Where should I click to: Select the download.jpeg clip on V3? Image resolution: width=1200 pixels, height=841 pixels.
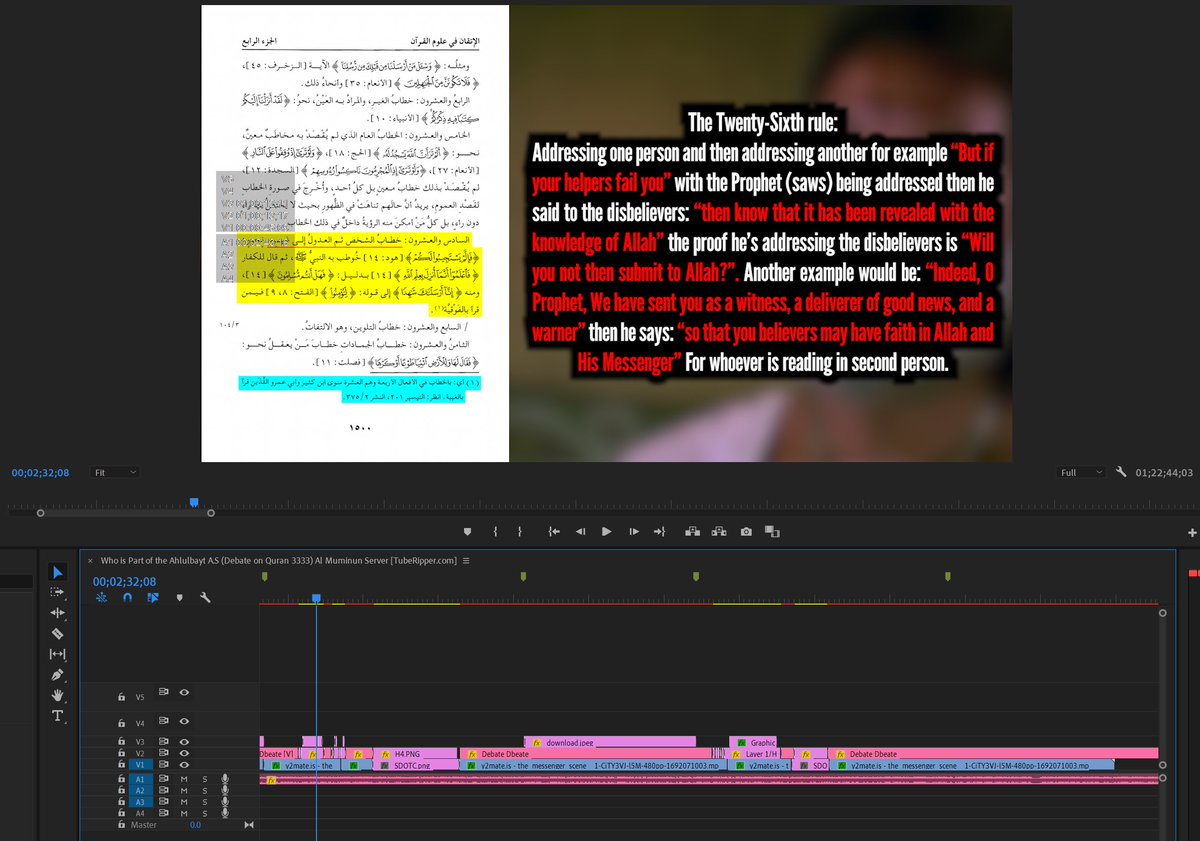610,742
